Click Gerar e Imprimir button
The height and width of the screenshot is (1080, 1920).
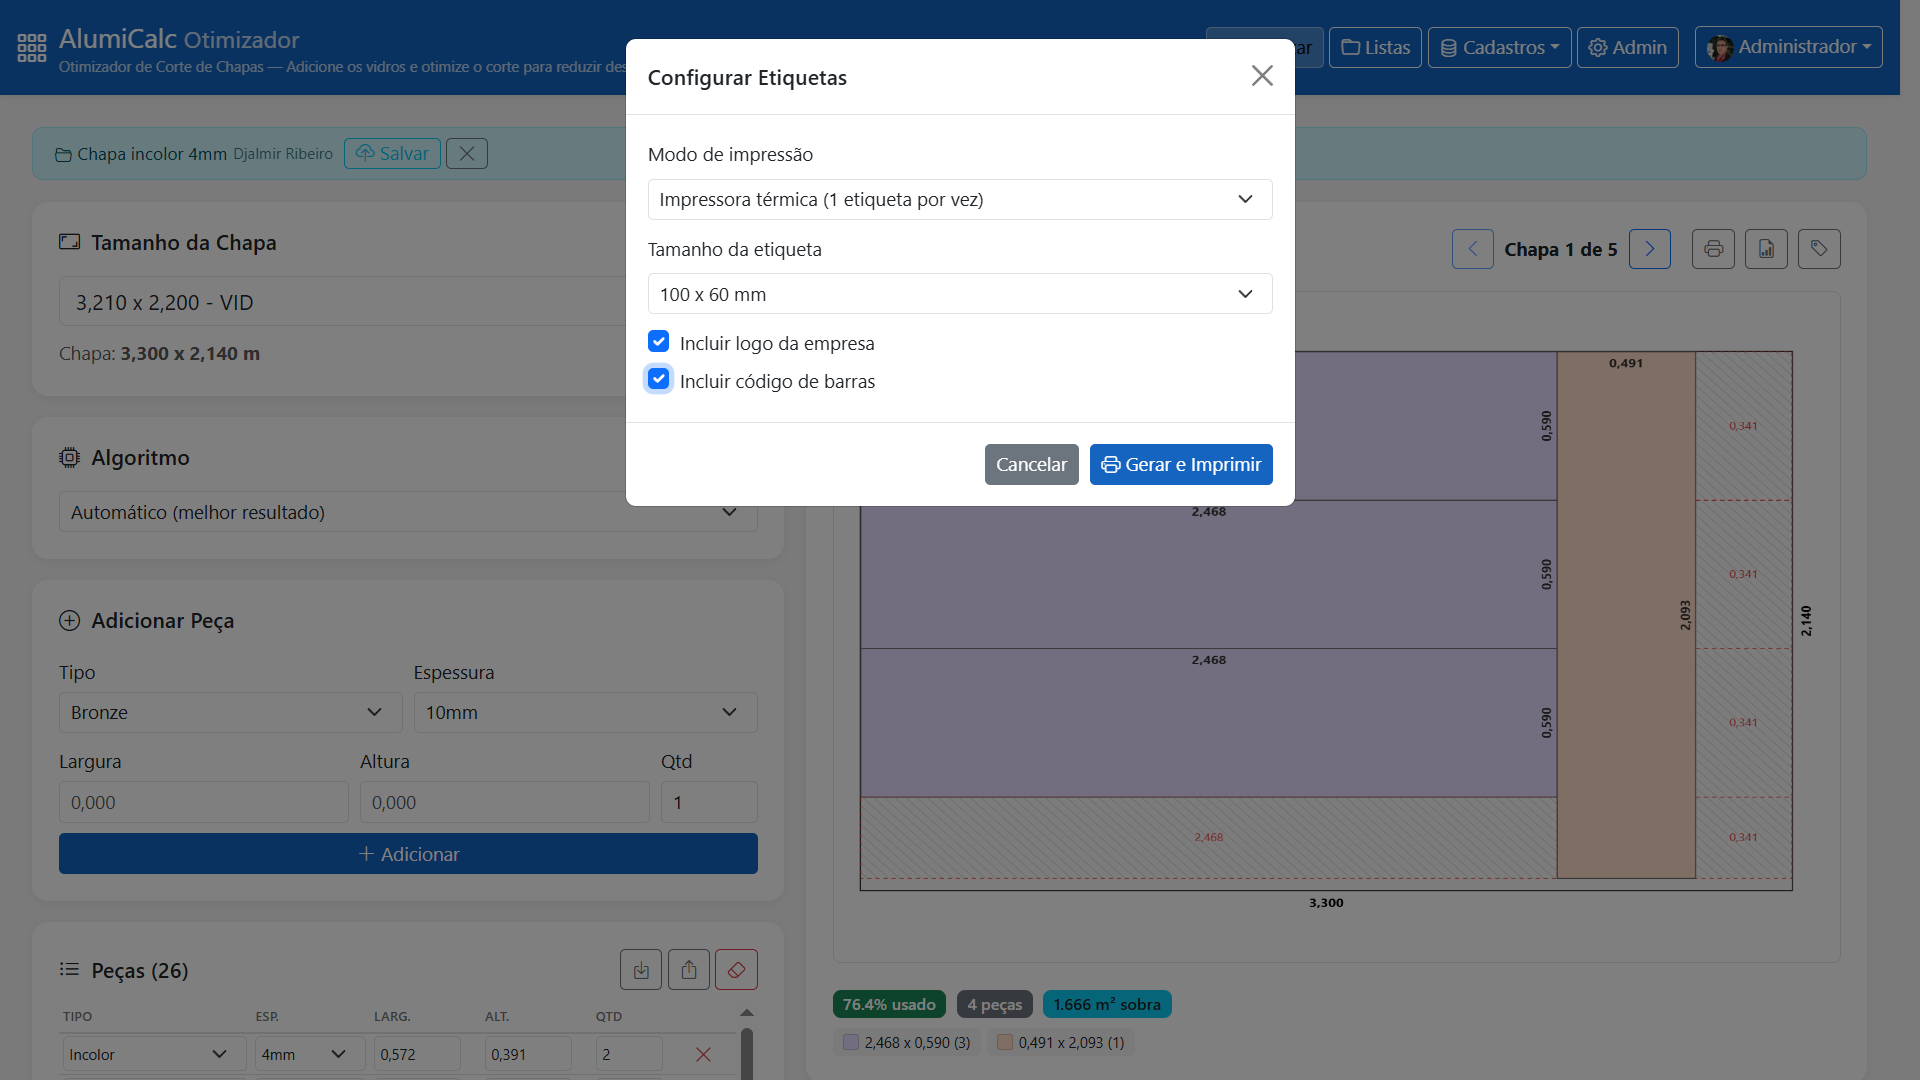tap(1181, 464)
